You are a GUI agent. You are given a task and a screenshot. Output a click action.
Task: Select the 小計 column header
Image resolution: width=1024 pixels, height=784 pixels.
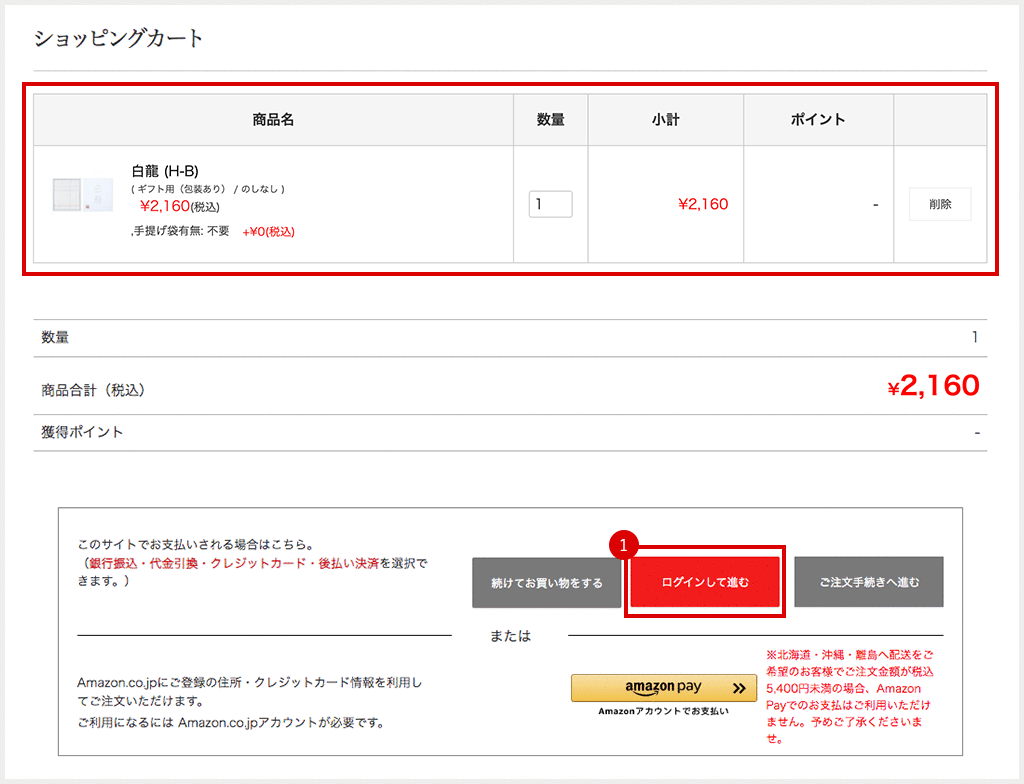click(x=666, y=119)
